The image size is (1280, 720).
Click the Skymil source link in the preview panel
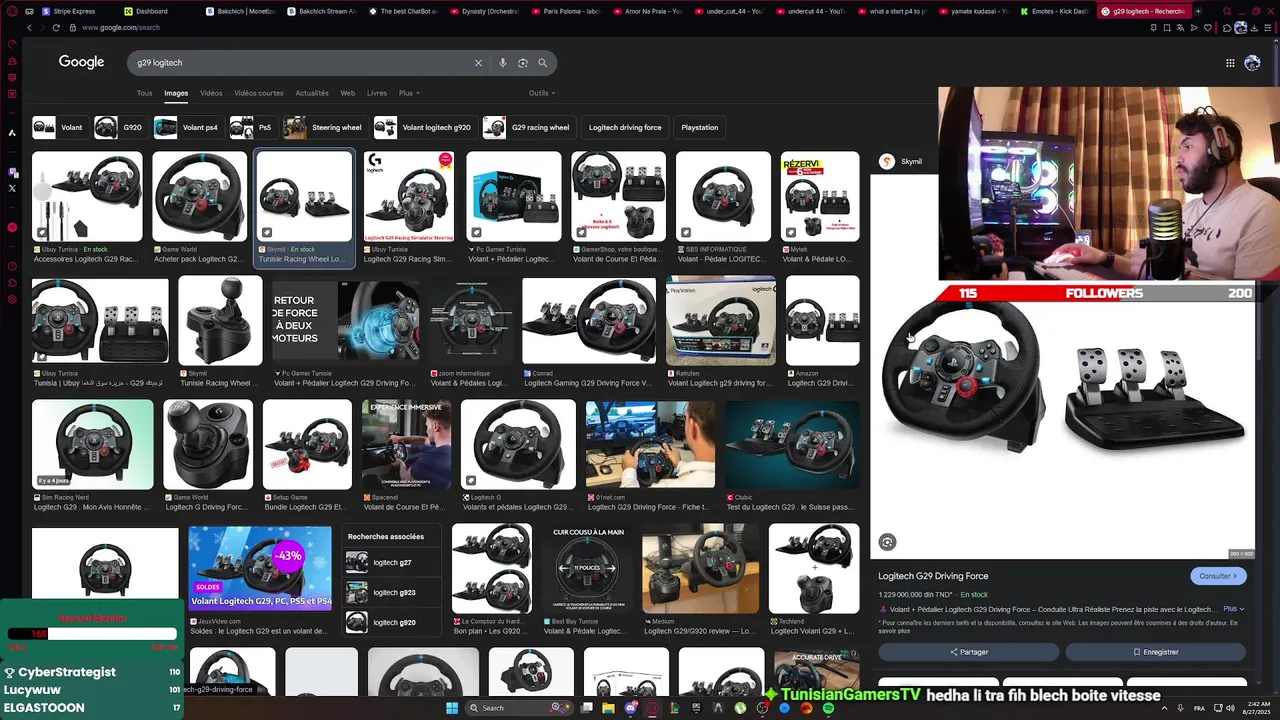click(901, 161)
